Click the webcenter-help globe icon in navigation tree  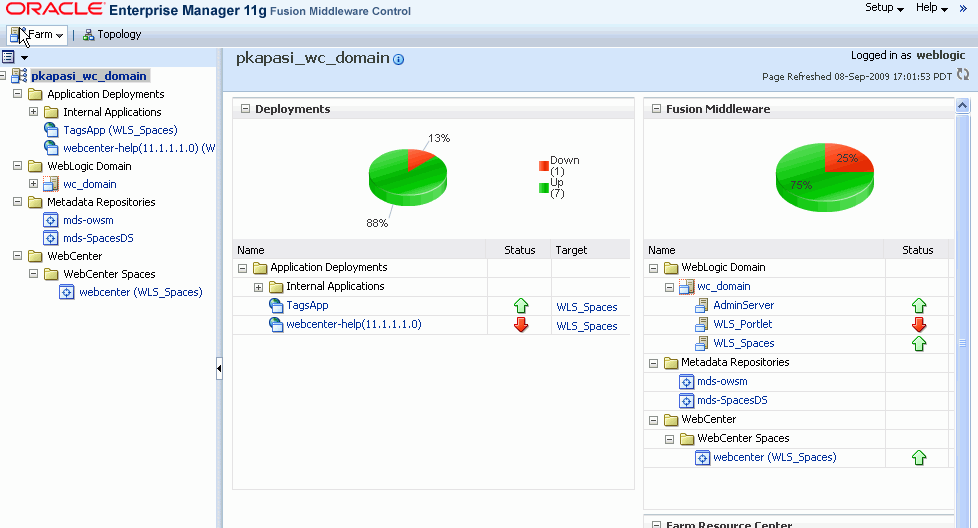click(x=51, y=148)
